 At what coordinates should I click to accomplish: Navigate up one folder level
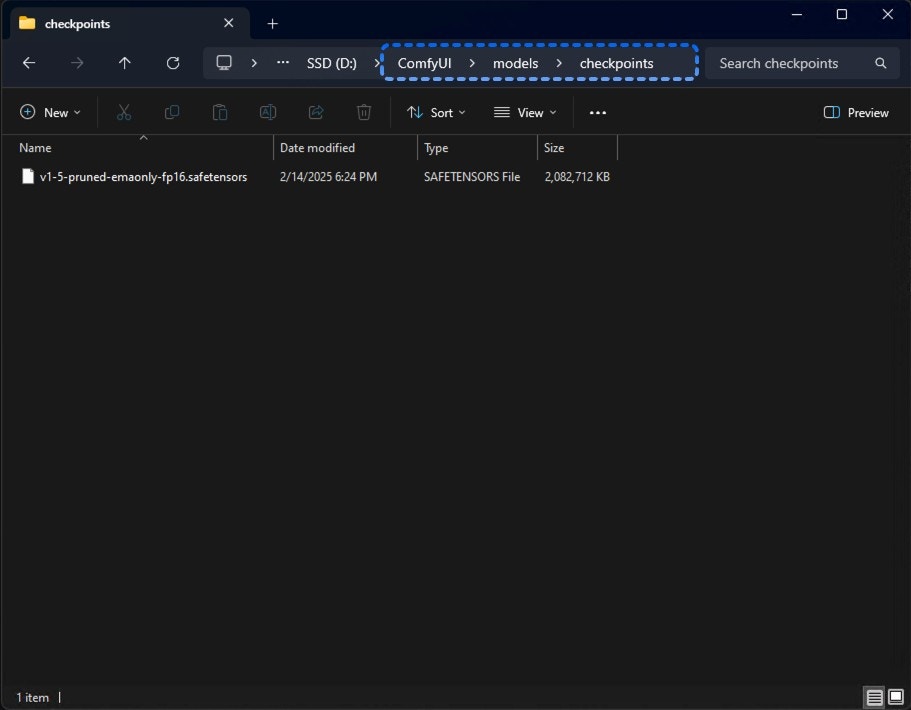tap(124, 62)
